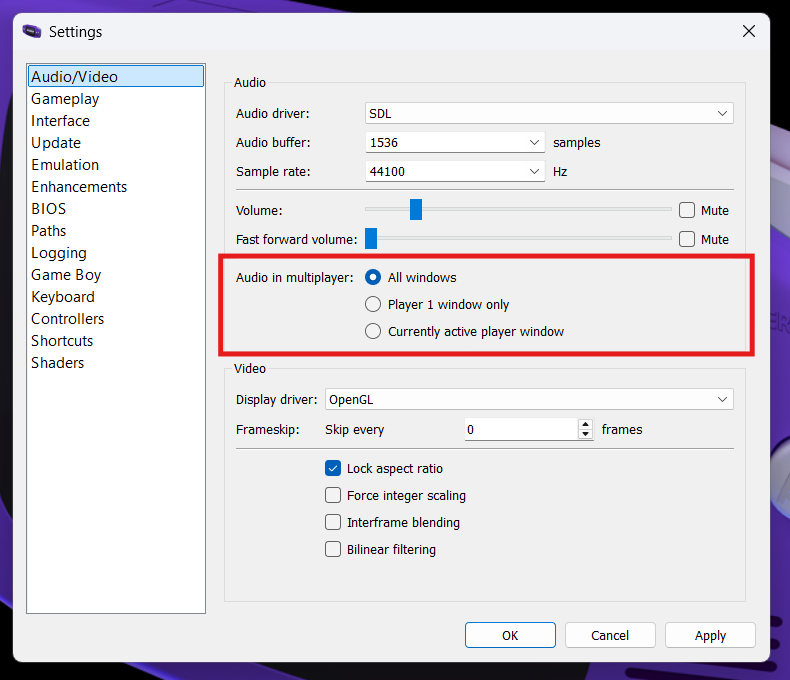Open the Shortcuts settings
The height and width of the screenshot is (680, 790).
[116, 341]
